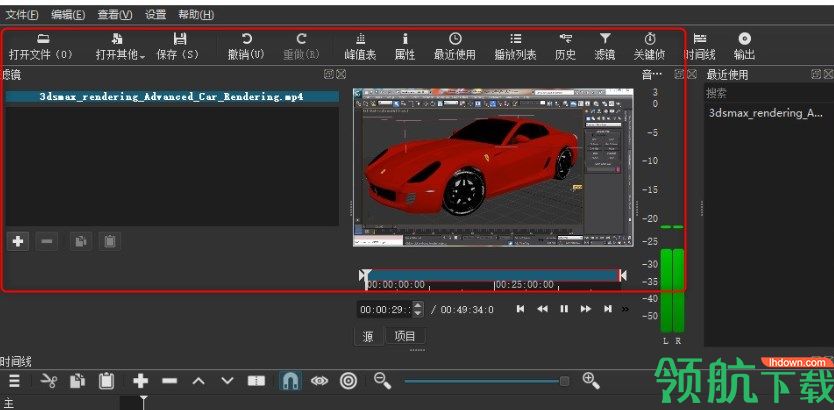
Task: Switch to the 项目 project tab
Action: (x=405, y=336)
